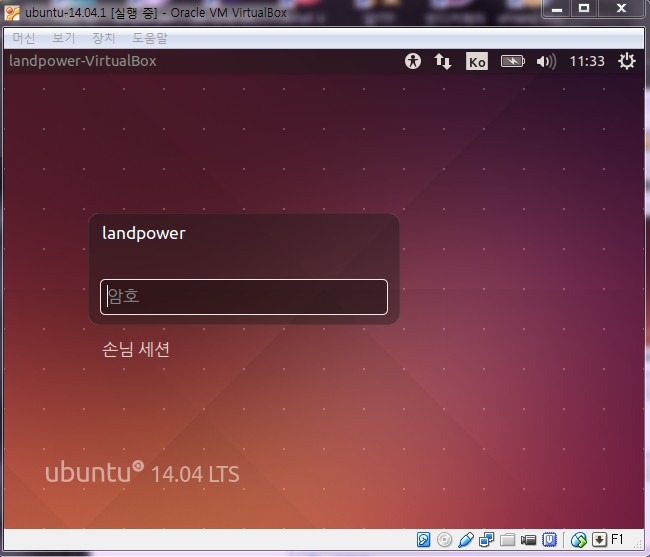
Task: Open the power gear session menu
Action: click(627, 61)
